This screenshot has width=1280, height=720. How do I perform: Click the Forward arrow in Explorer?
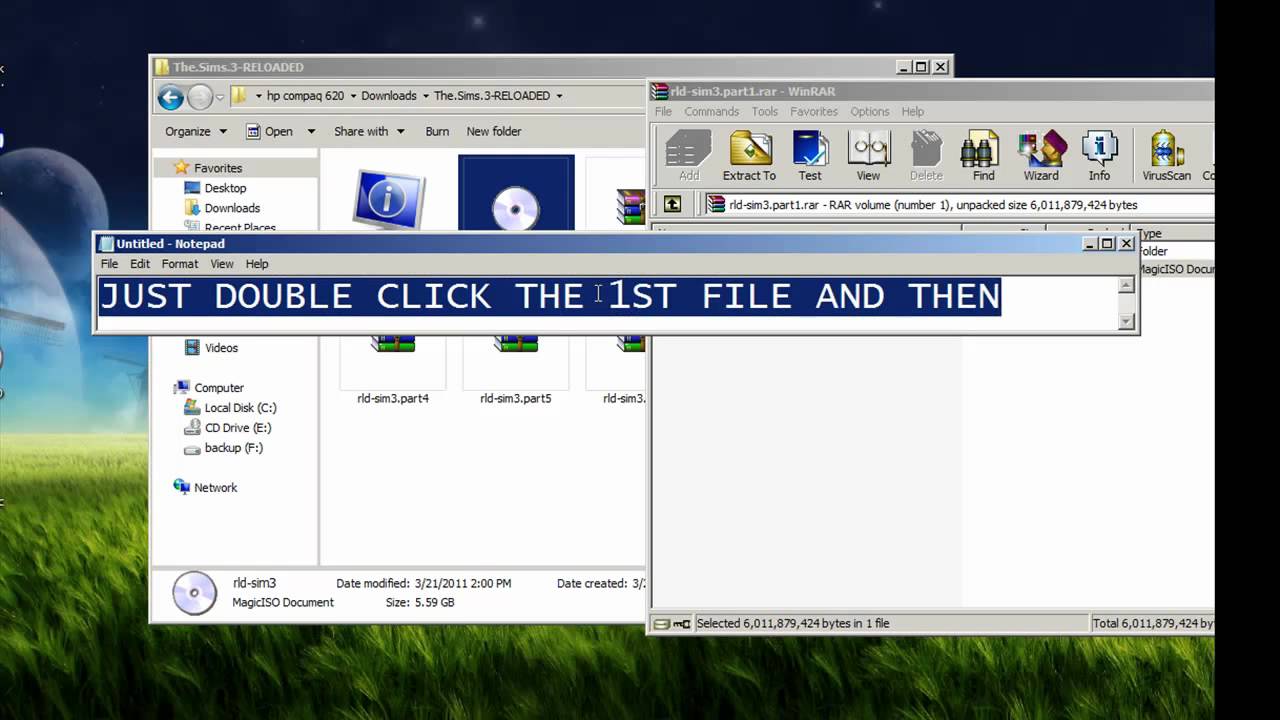pos(200,97)
